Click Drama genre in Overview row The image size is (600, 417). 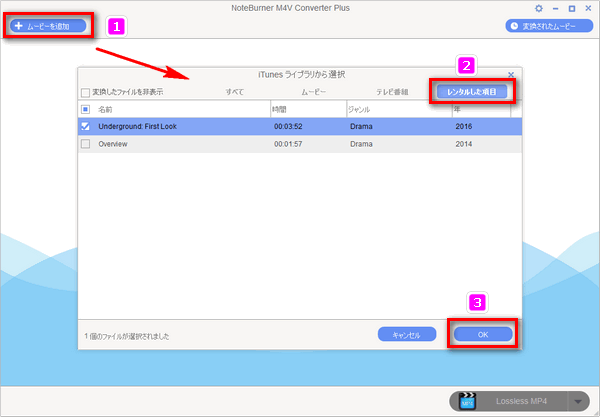pos(361,144)
